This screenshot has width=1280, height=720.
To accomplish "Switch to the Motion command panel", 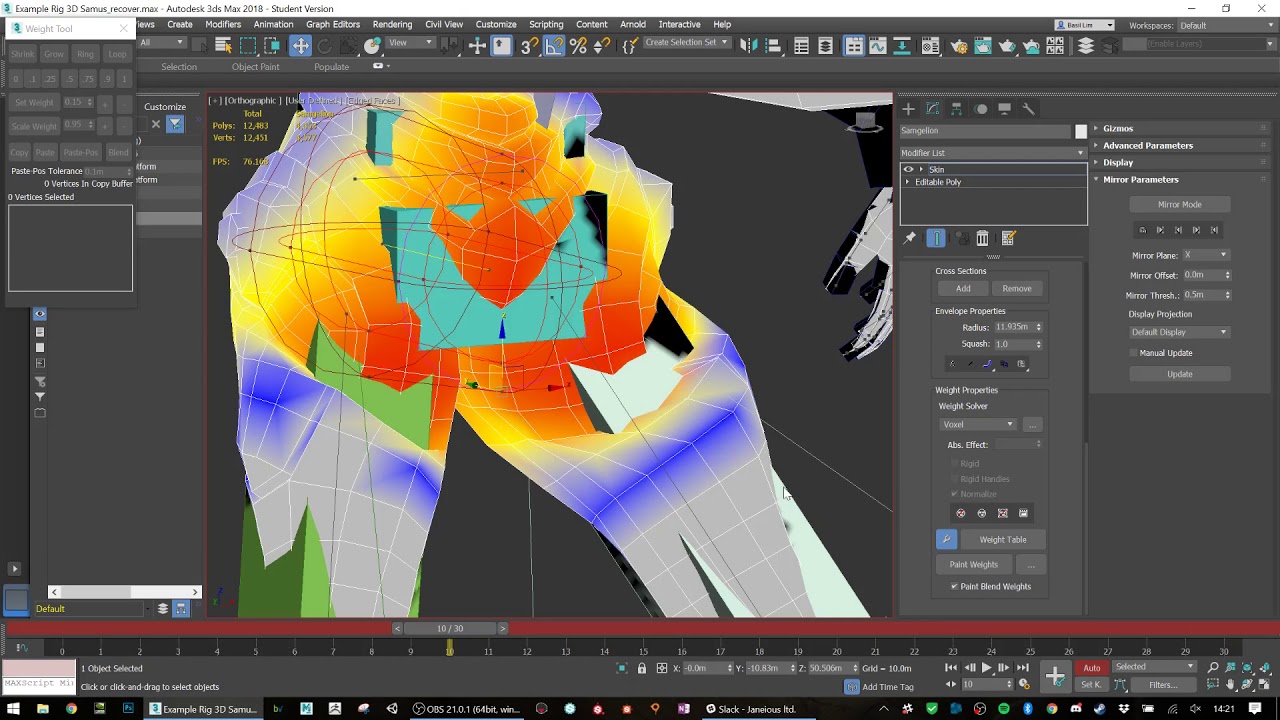I will (x=981, y=109).
